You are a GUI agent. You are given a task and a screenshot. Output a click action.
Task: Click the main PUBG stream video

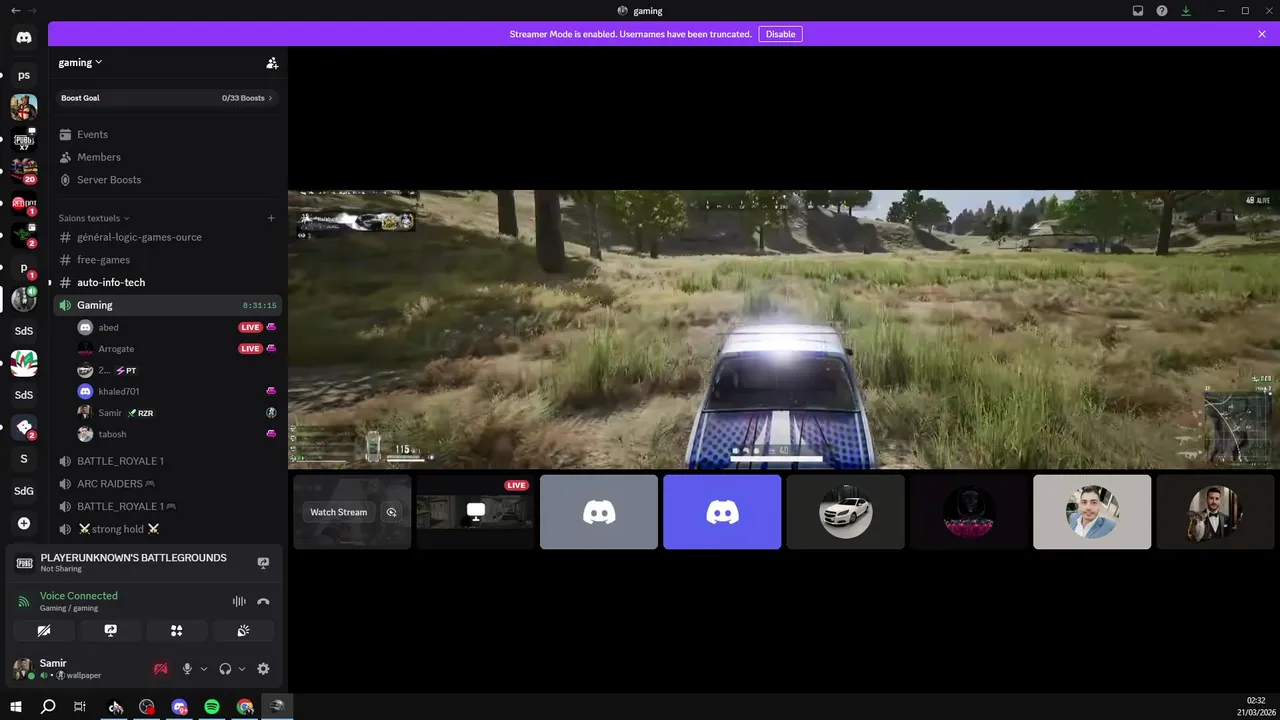(x=784, y=329)
